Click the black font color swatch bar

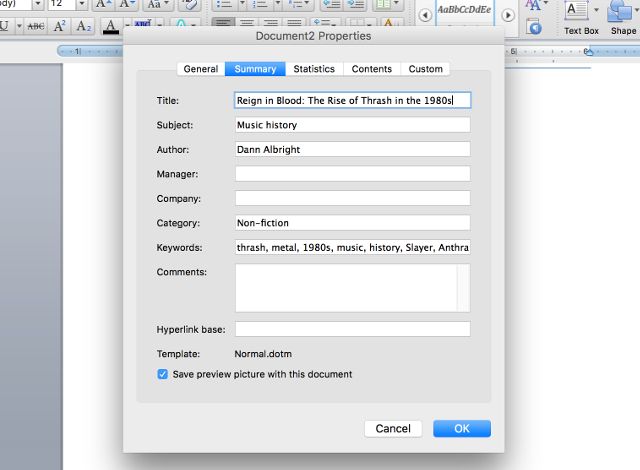[x=110, y=32]
